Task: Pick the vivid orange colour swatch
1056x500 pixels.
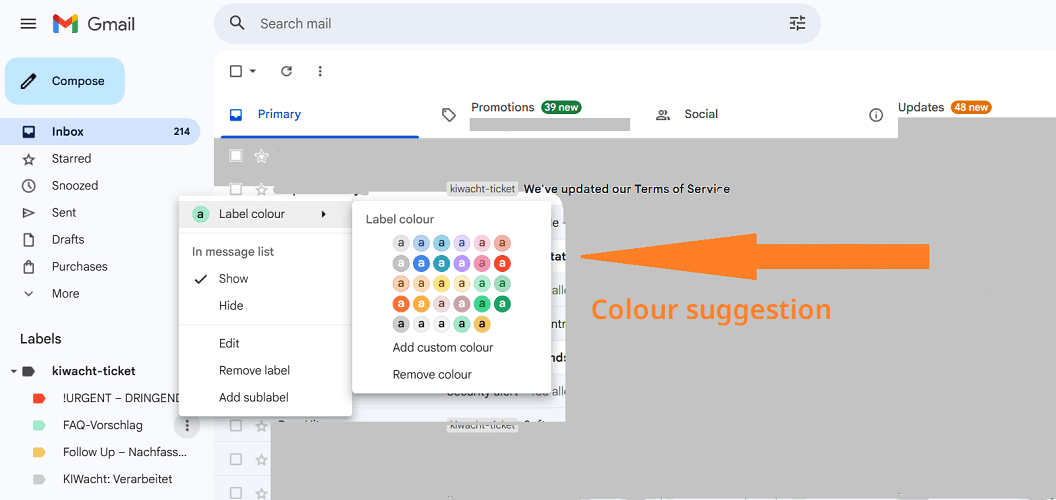Action: 401,304
